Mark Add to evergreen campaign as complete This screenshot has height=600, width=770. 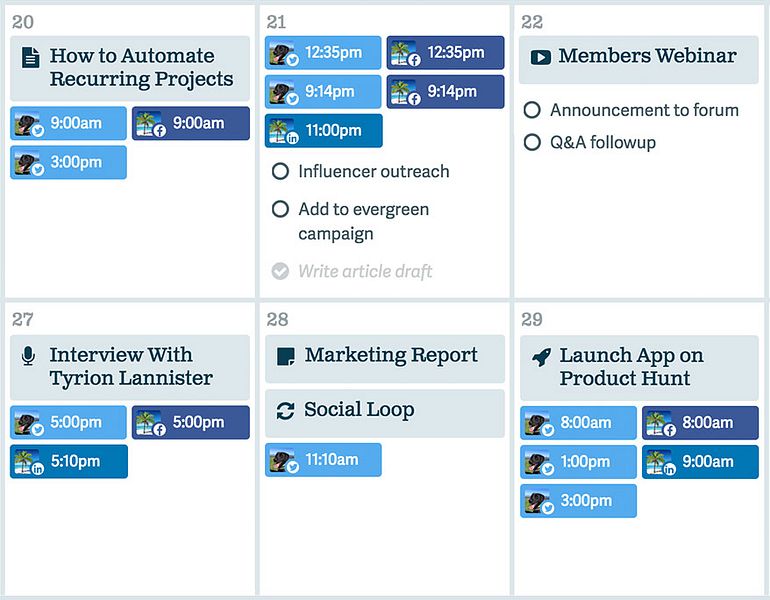pos(280,209)
